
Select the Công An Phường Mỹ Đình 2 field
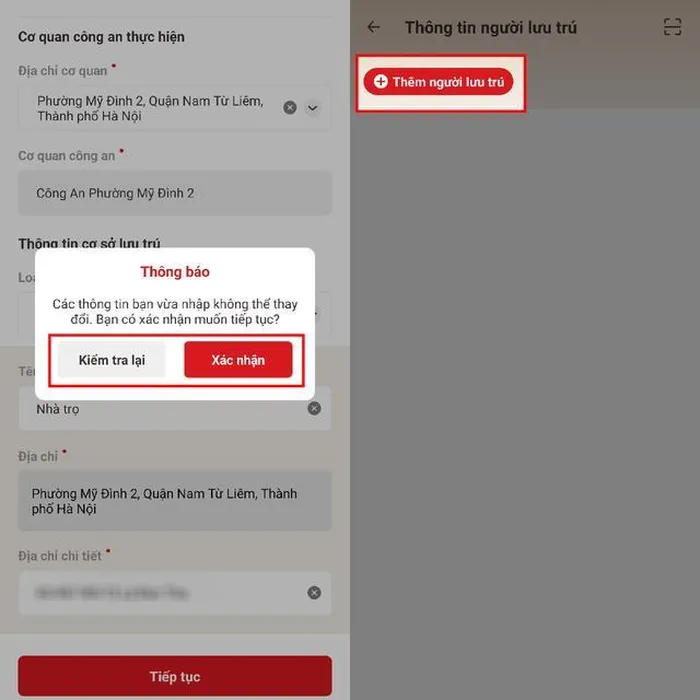(x=175, y=193)
